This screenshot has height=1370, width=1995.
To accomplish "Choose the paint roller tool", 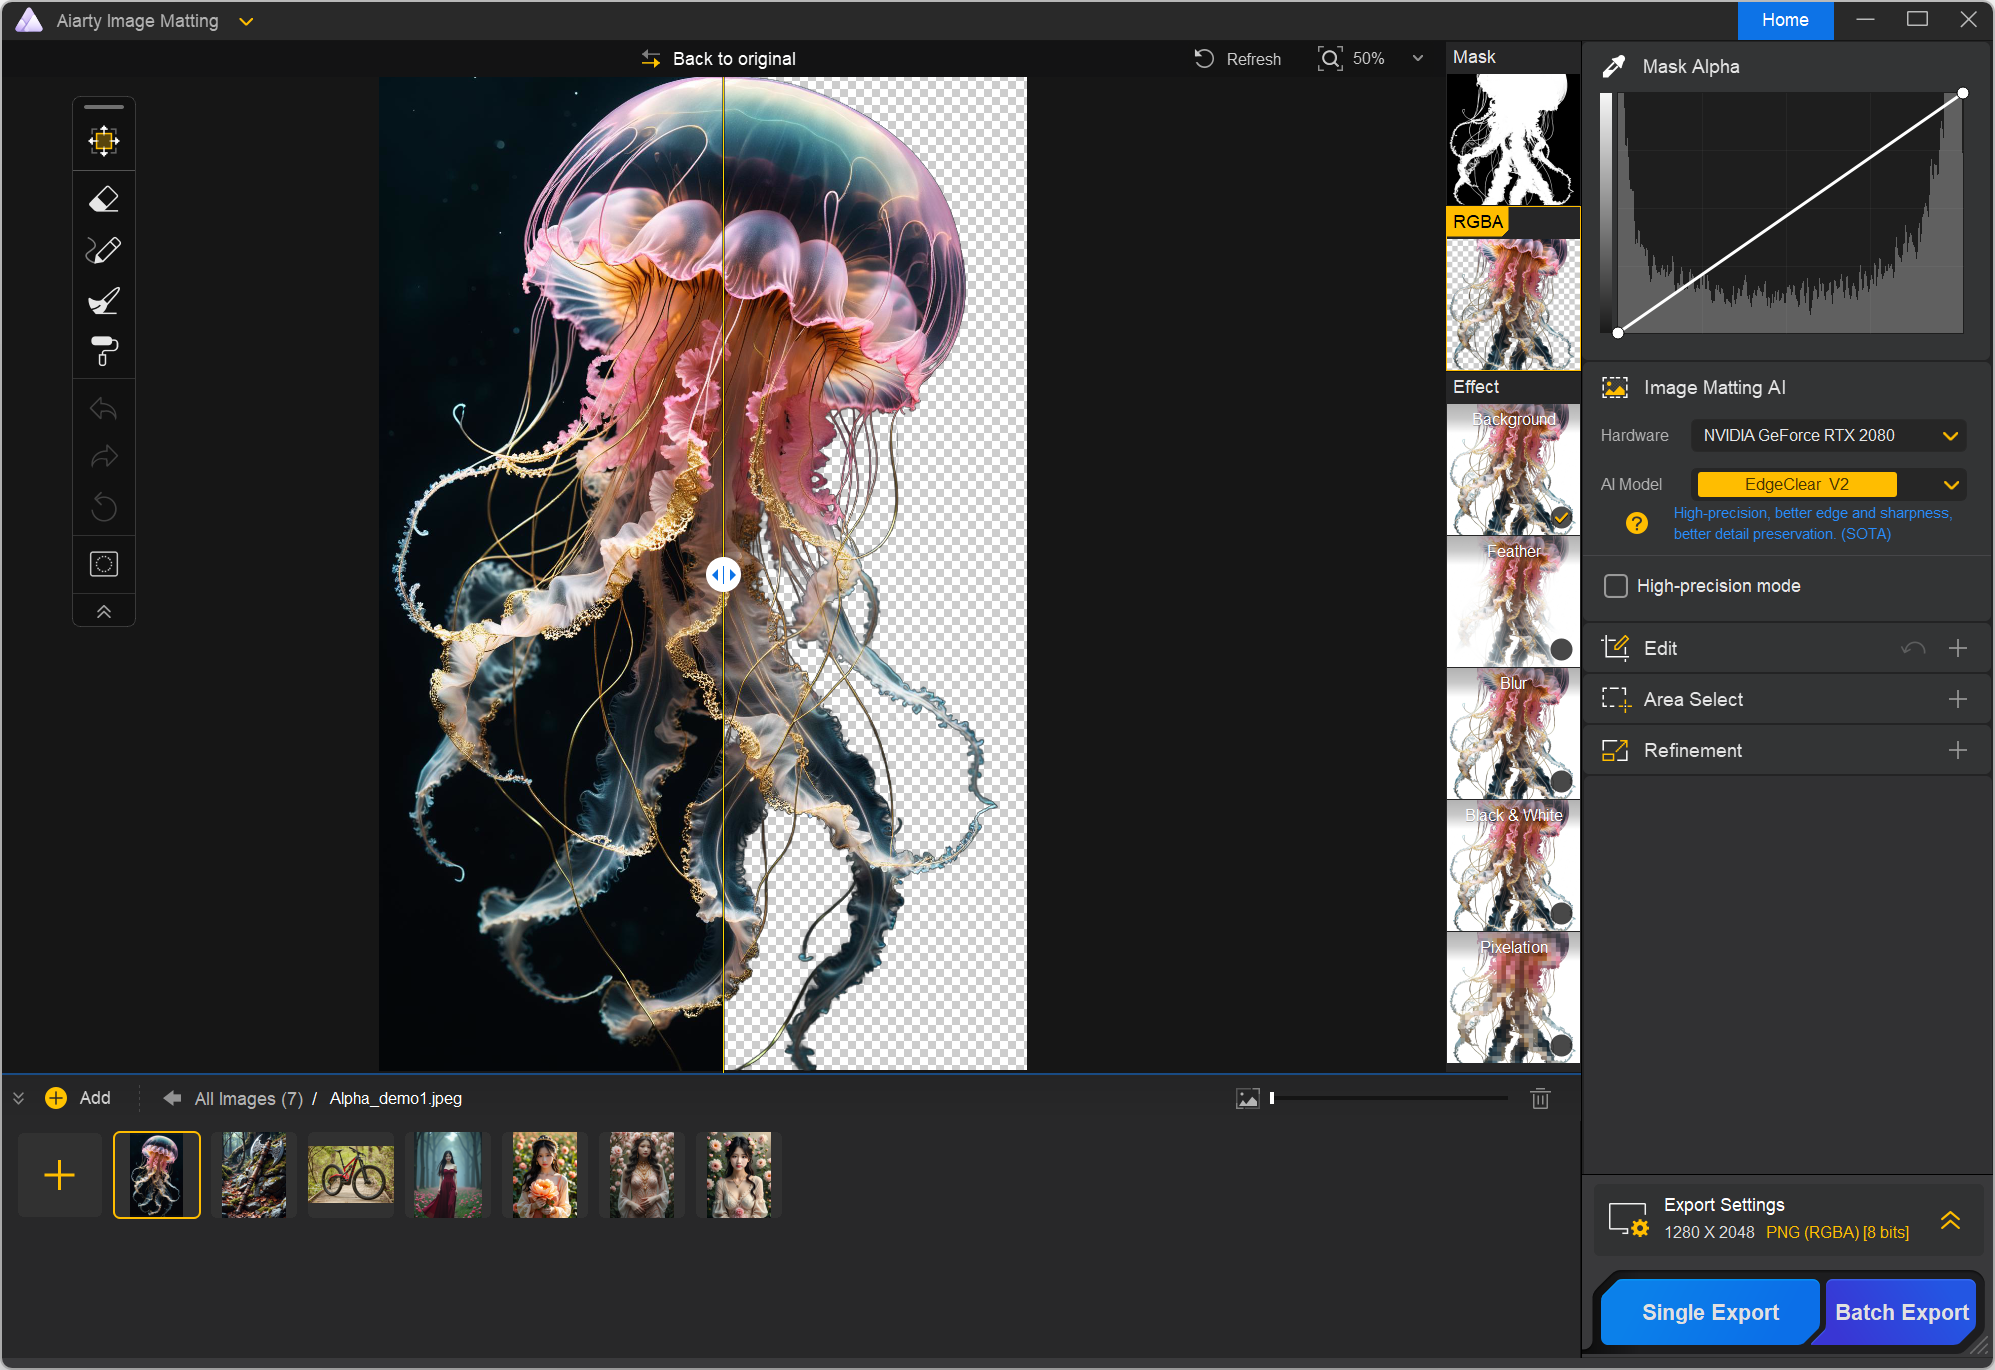I will [x=104, y=351].
